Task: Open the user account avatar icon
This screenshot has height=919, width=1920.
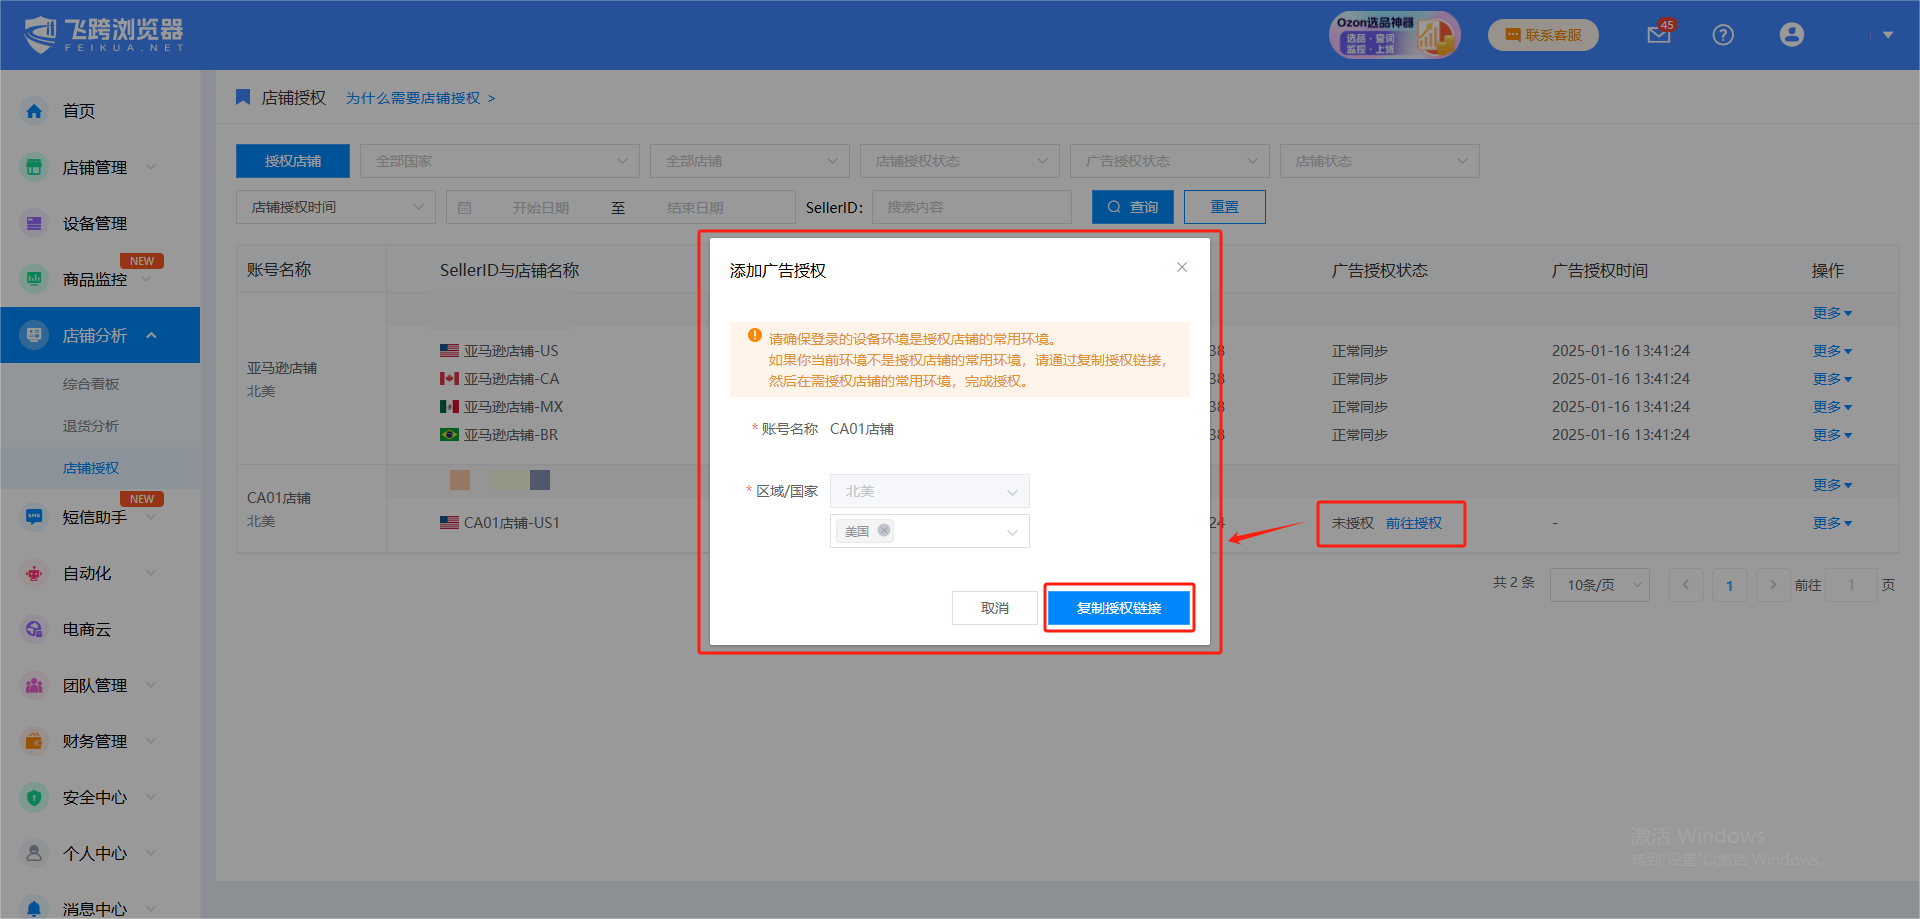Action: 1791,35
